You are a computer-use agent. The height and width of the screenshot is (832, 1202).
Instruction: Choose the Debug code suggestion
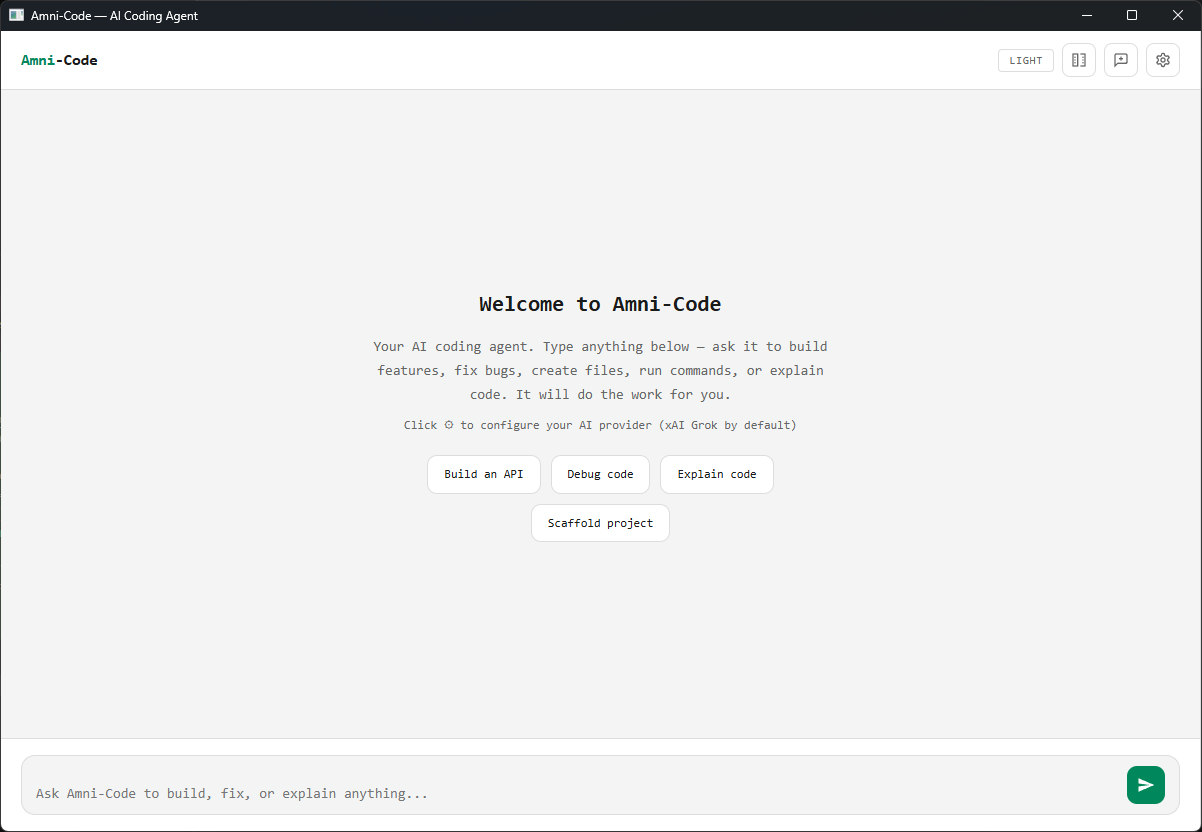pyautogui.click(x=600, y=474)
